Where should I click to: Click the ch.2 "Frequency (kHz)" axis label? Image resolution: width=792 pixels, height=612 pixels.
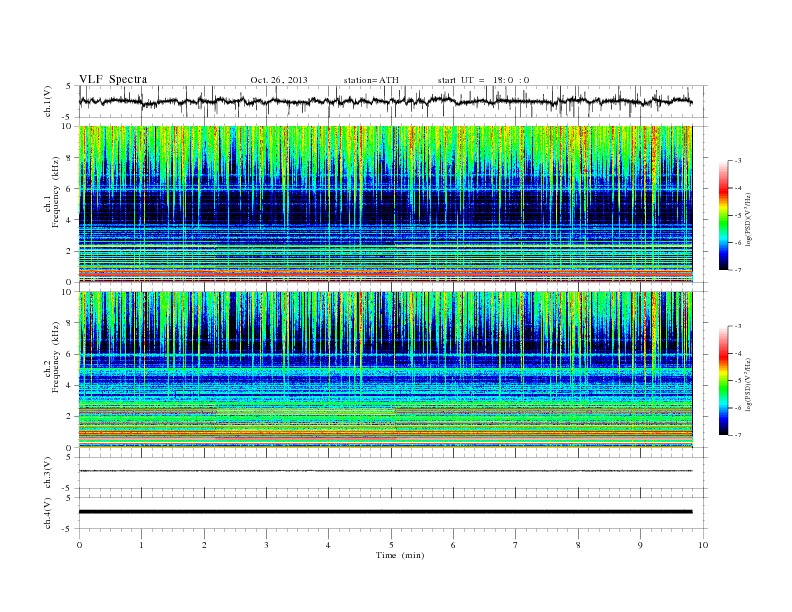click(56, 357)
